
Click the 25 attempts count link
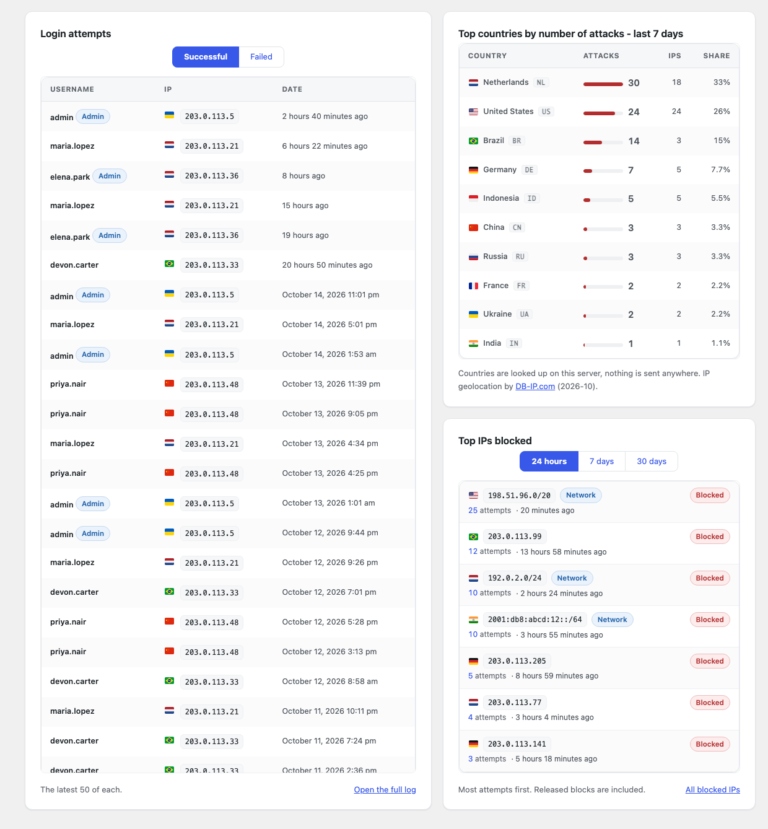click(473, 511)
